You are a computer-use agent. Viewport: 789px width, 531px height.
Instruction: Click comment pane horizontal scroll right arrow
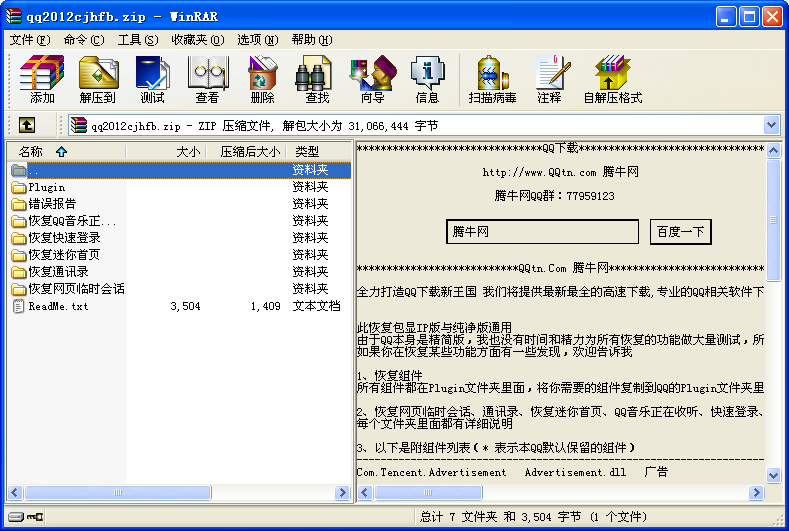click(756, 492)
